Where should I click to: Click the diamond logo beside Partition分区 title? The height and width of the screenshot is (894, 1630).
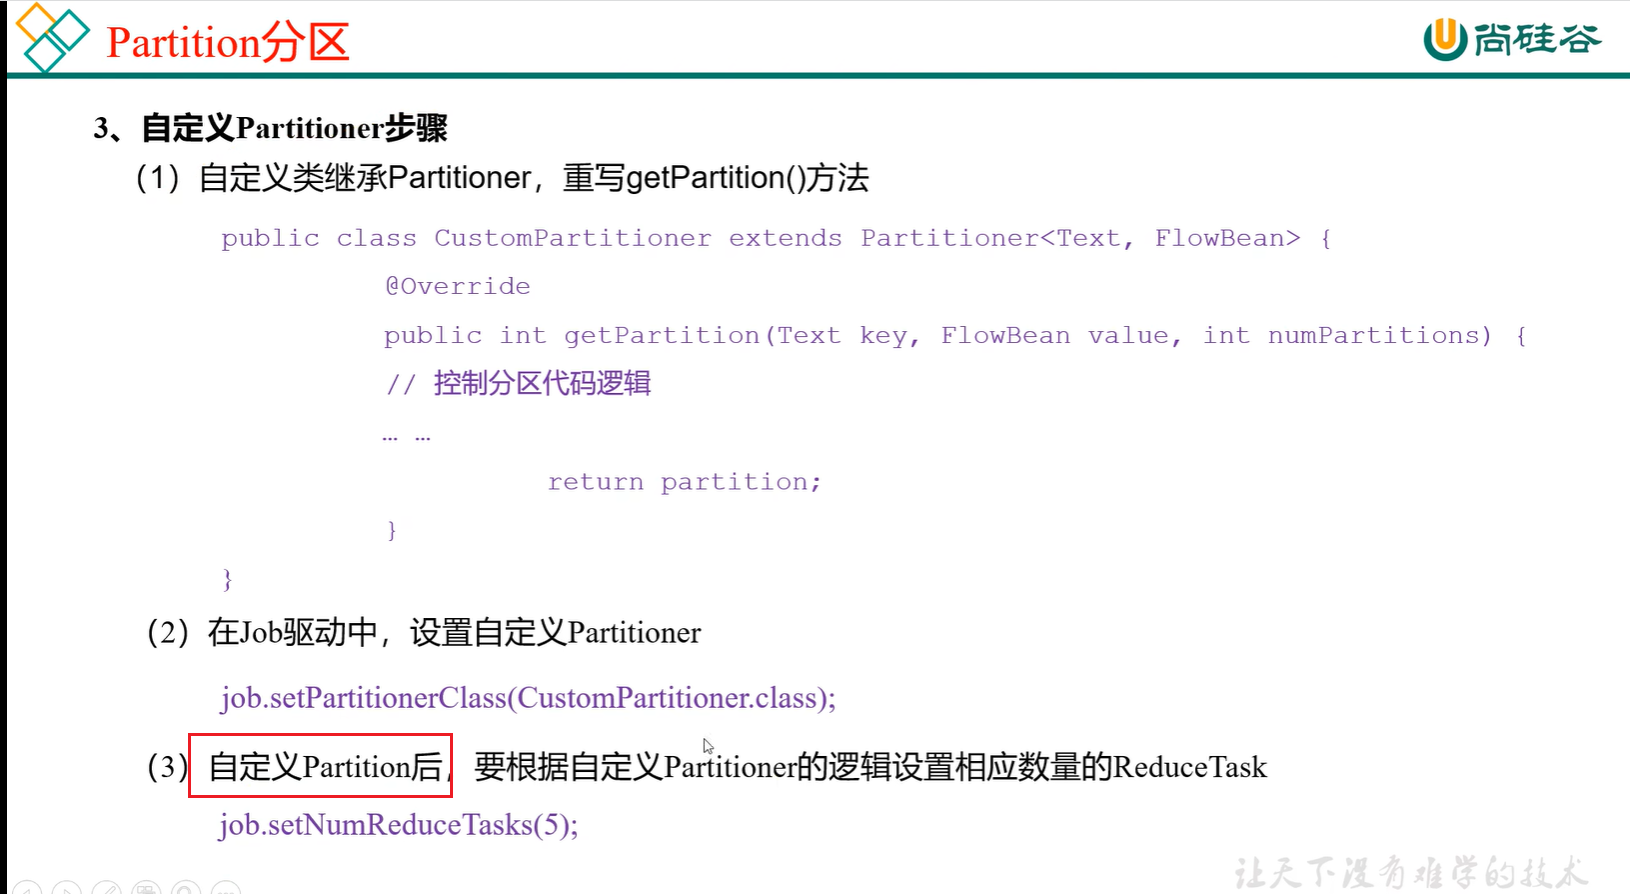tap(52, 38)
